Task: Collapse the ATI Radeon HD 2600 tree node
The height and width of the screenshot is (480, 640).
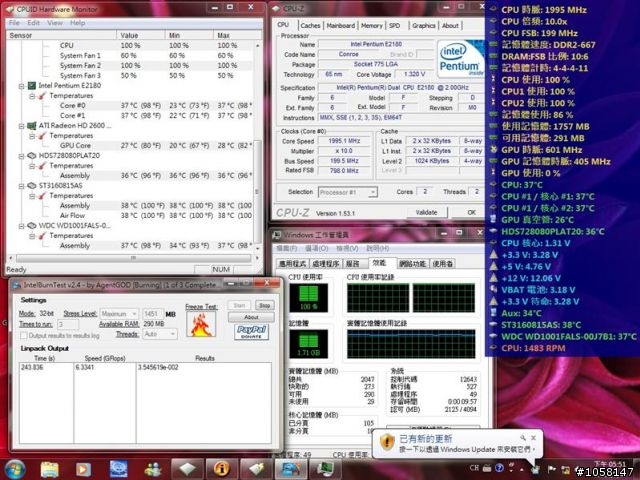Action: [22, 126]
